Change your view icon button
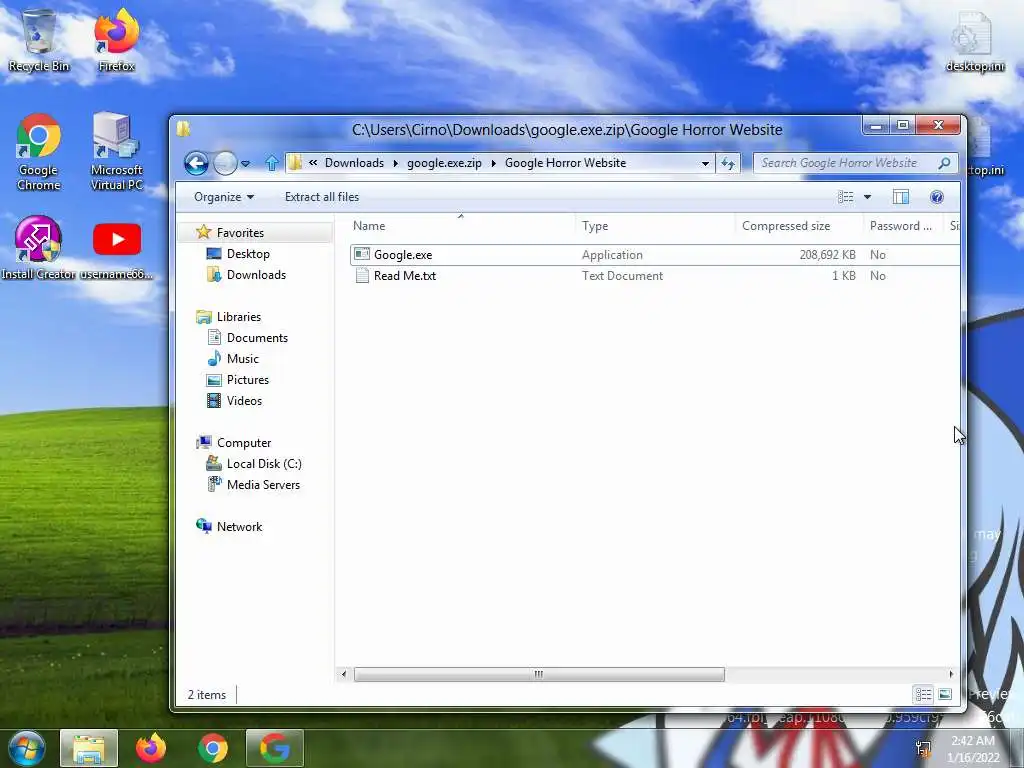The height and width of the screenshot is (768, 1024). coord(846,197)
